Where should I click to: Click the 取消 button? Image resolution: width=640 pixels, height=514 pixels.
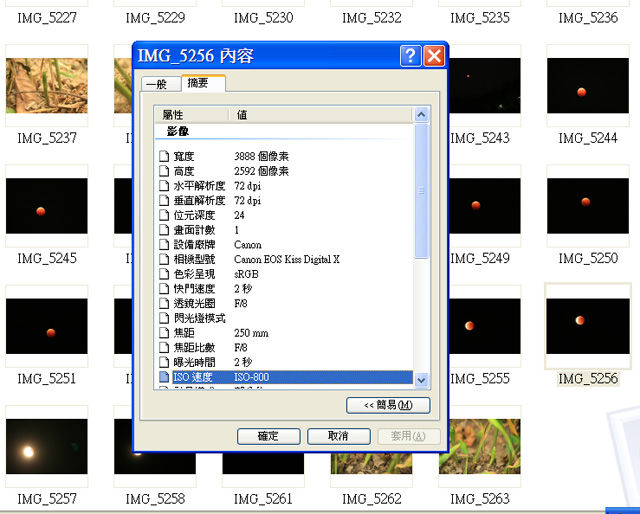tap(339, 436)
